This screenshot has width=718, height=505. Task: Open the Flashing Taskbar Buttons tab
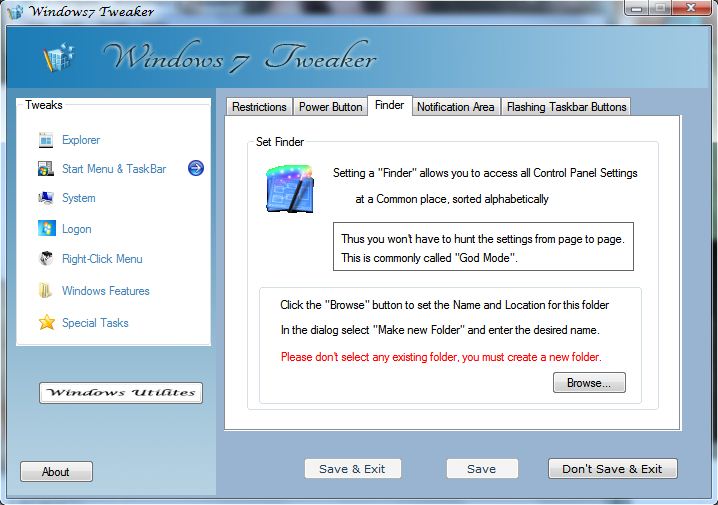(566, 107)
